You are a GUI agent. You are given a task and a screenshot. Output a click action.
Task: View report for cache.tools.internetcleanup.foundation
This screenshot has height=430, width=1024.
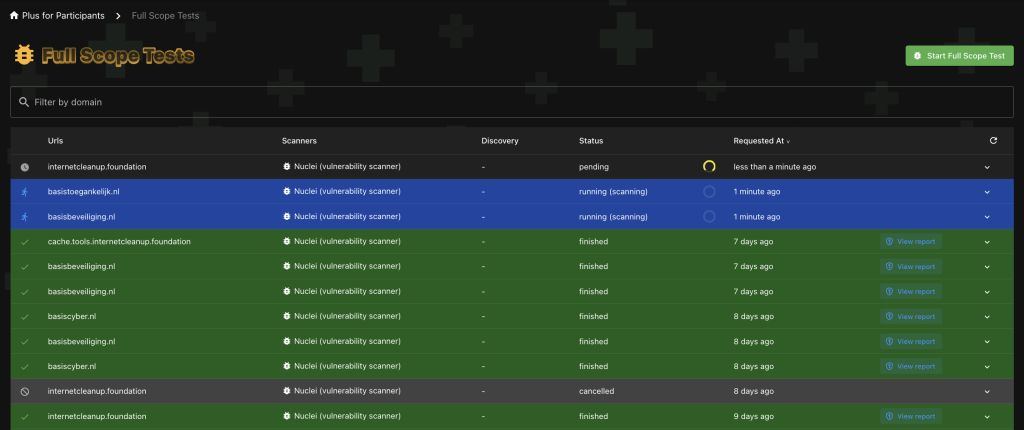point(911,242)
